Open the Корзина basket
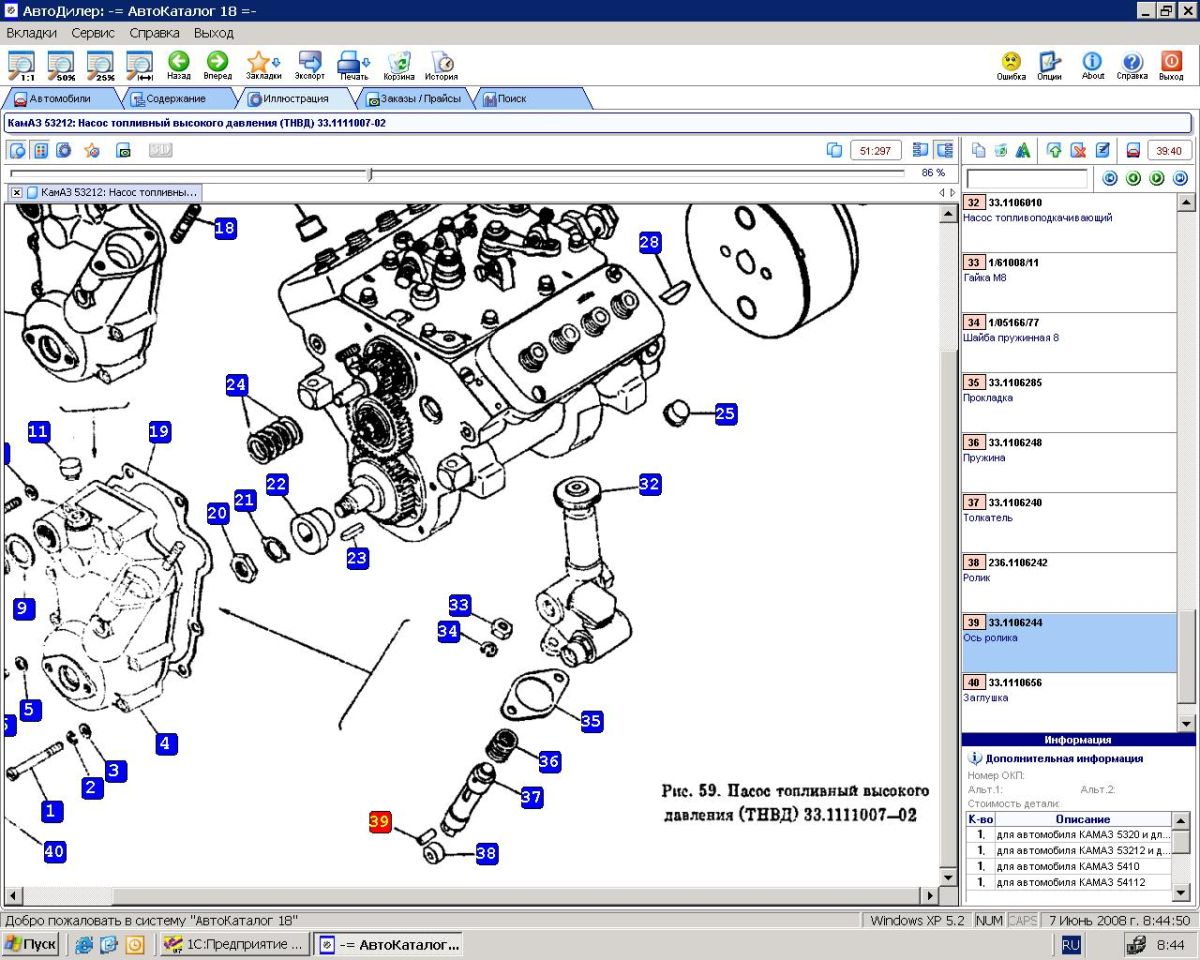Viewport: 1200px width, 960px height. click(399, 66)
